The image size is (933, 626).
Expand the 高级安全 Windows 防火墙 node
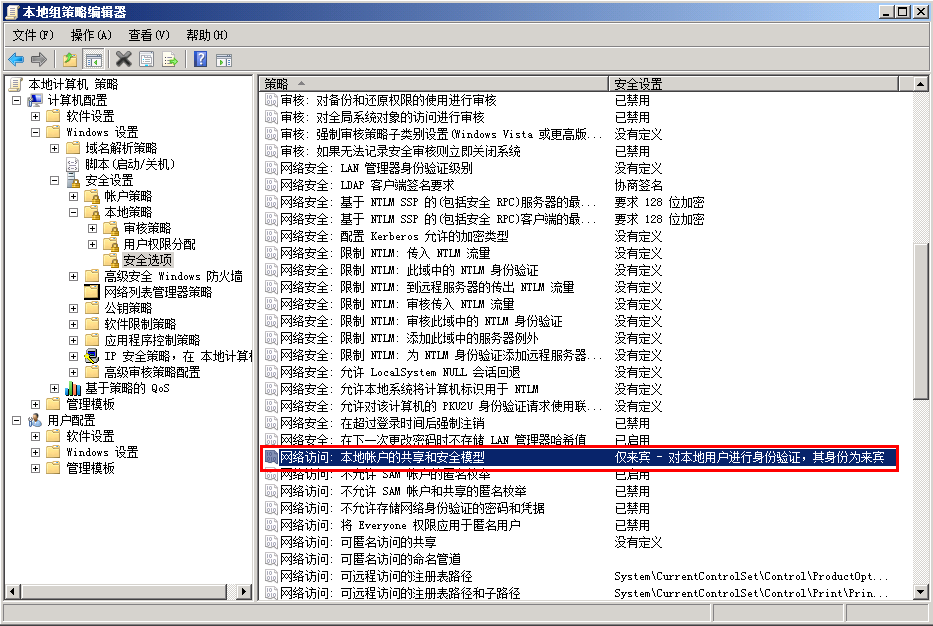click(x=74, y=277)
